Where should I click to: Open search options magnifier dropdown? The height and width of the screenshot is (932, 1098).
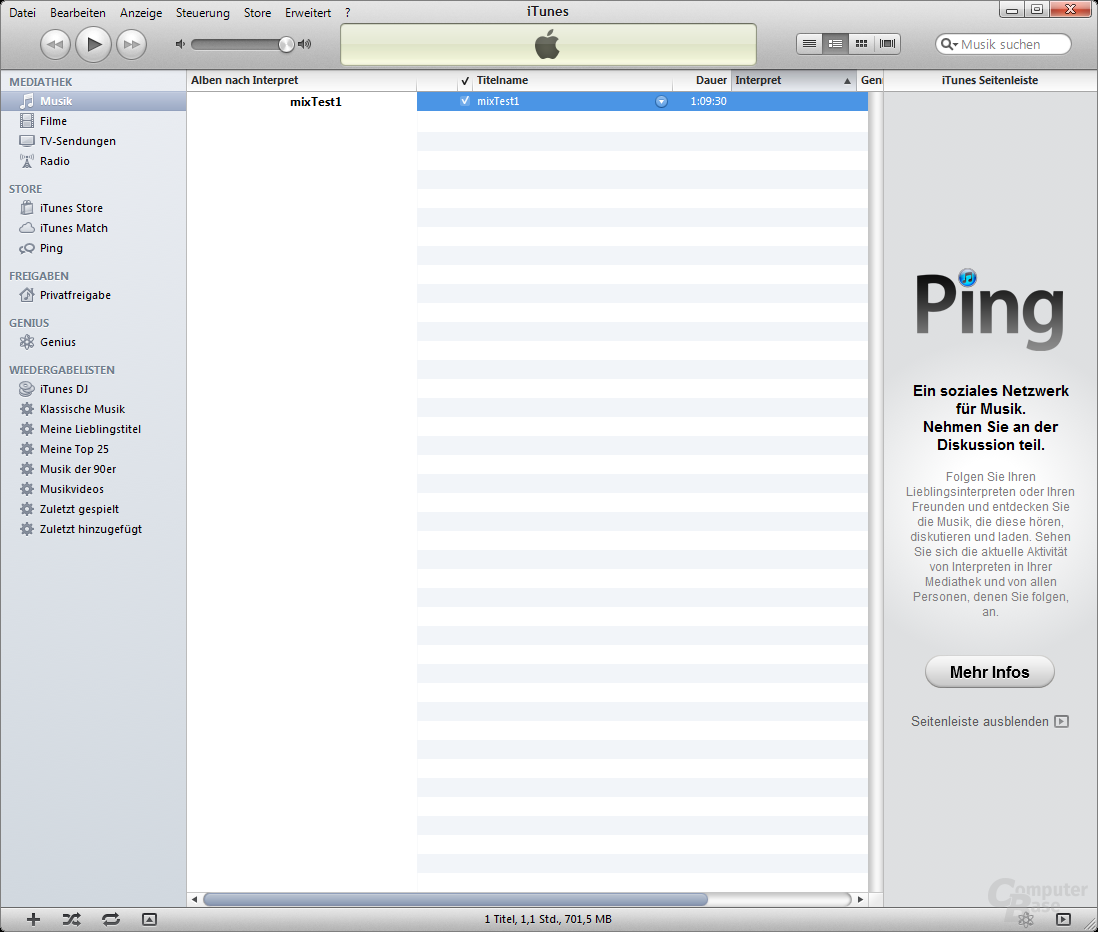[x=949, y=44]
